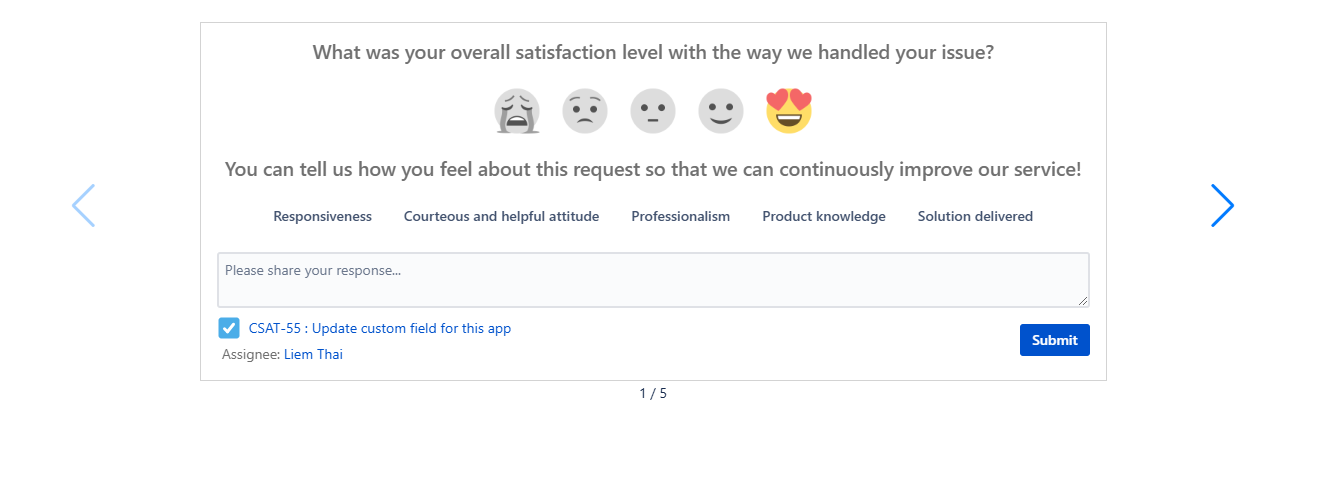
Task: Open assignee Liem Thai's profile
Action: 313,354
